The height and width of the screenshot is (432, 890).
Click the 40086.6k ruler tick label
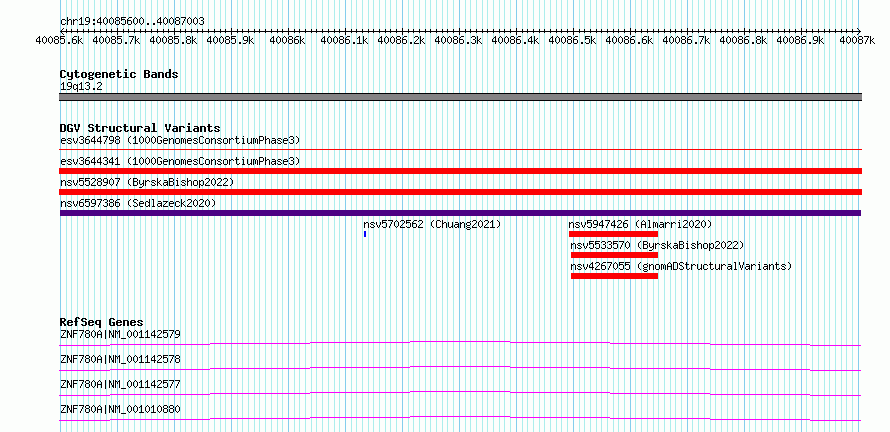(629, 40)
